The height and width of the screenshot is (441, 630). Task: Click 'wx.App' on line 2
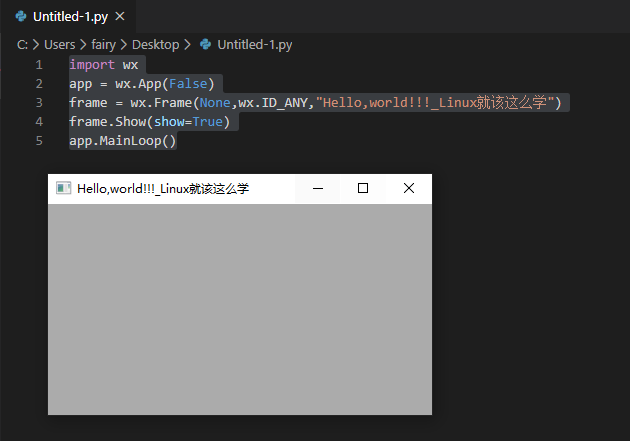tap(138, 84)
